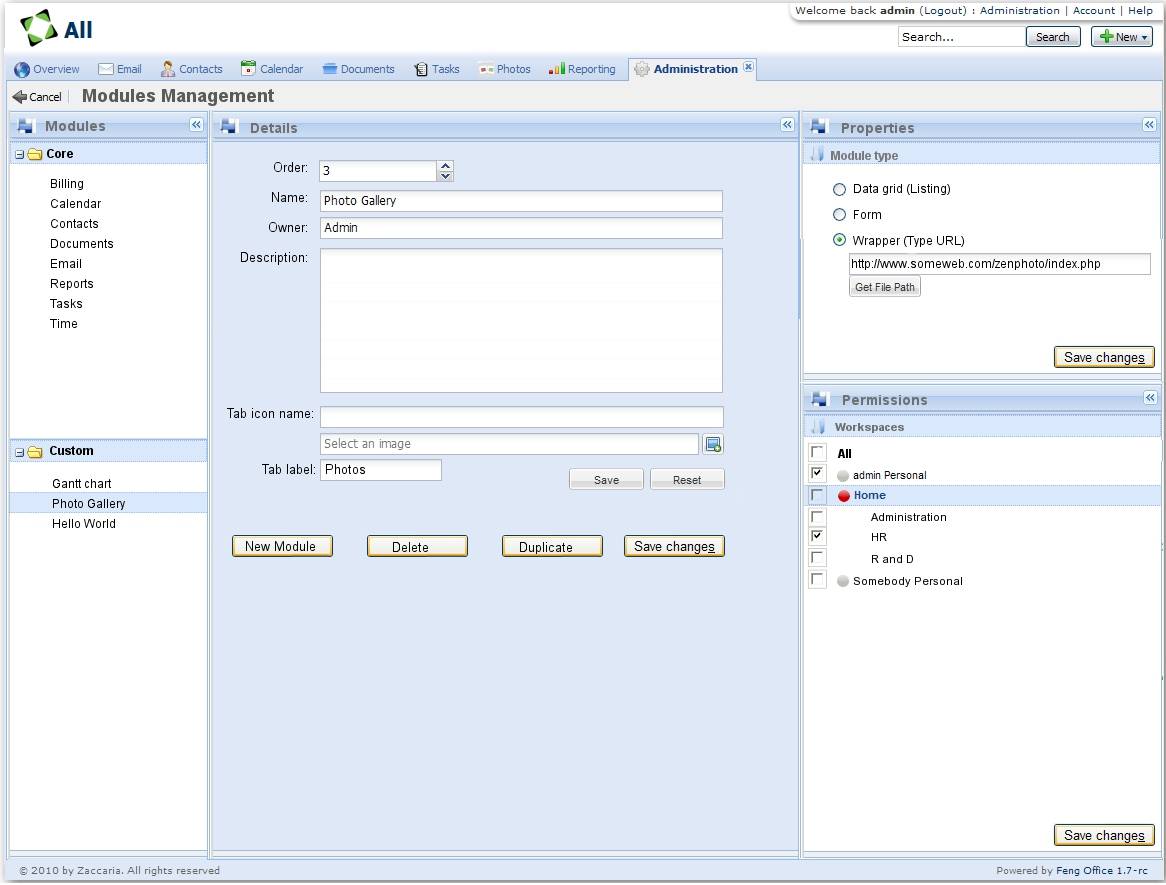Select the Data grid (Listing) radio button
Image resolution: width=1166 pixels, height=885 pixels.
(840, 189)
